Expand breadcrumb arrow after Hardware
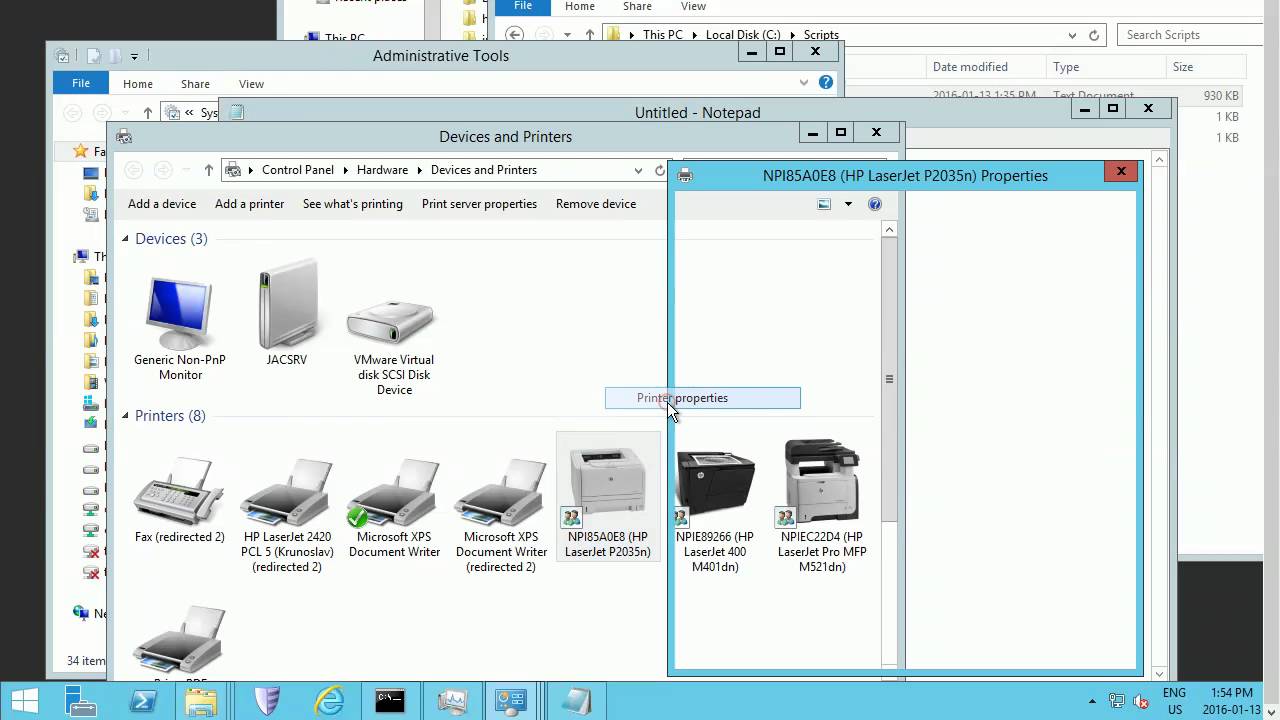This screenshot has height=720, width=1280. tap(420, 170)
